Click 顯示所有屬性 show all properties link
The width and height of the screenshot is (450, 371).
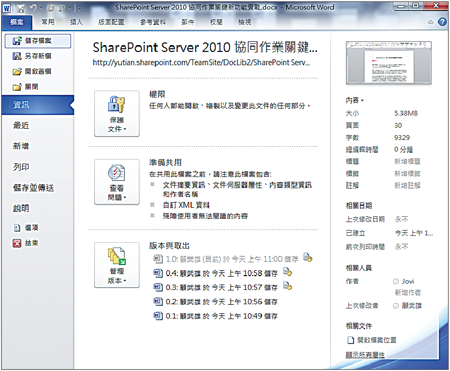coord(365,355)
